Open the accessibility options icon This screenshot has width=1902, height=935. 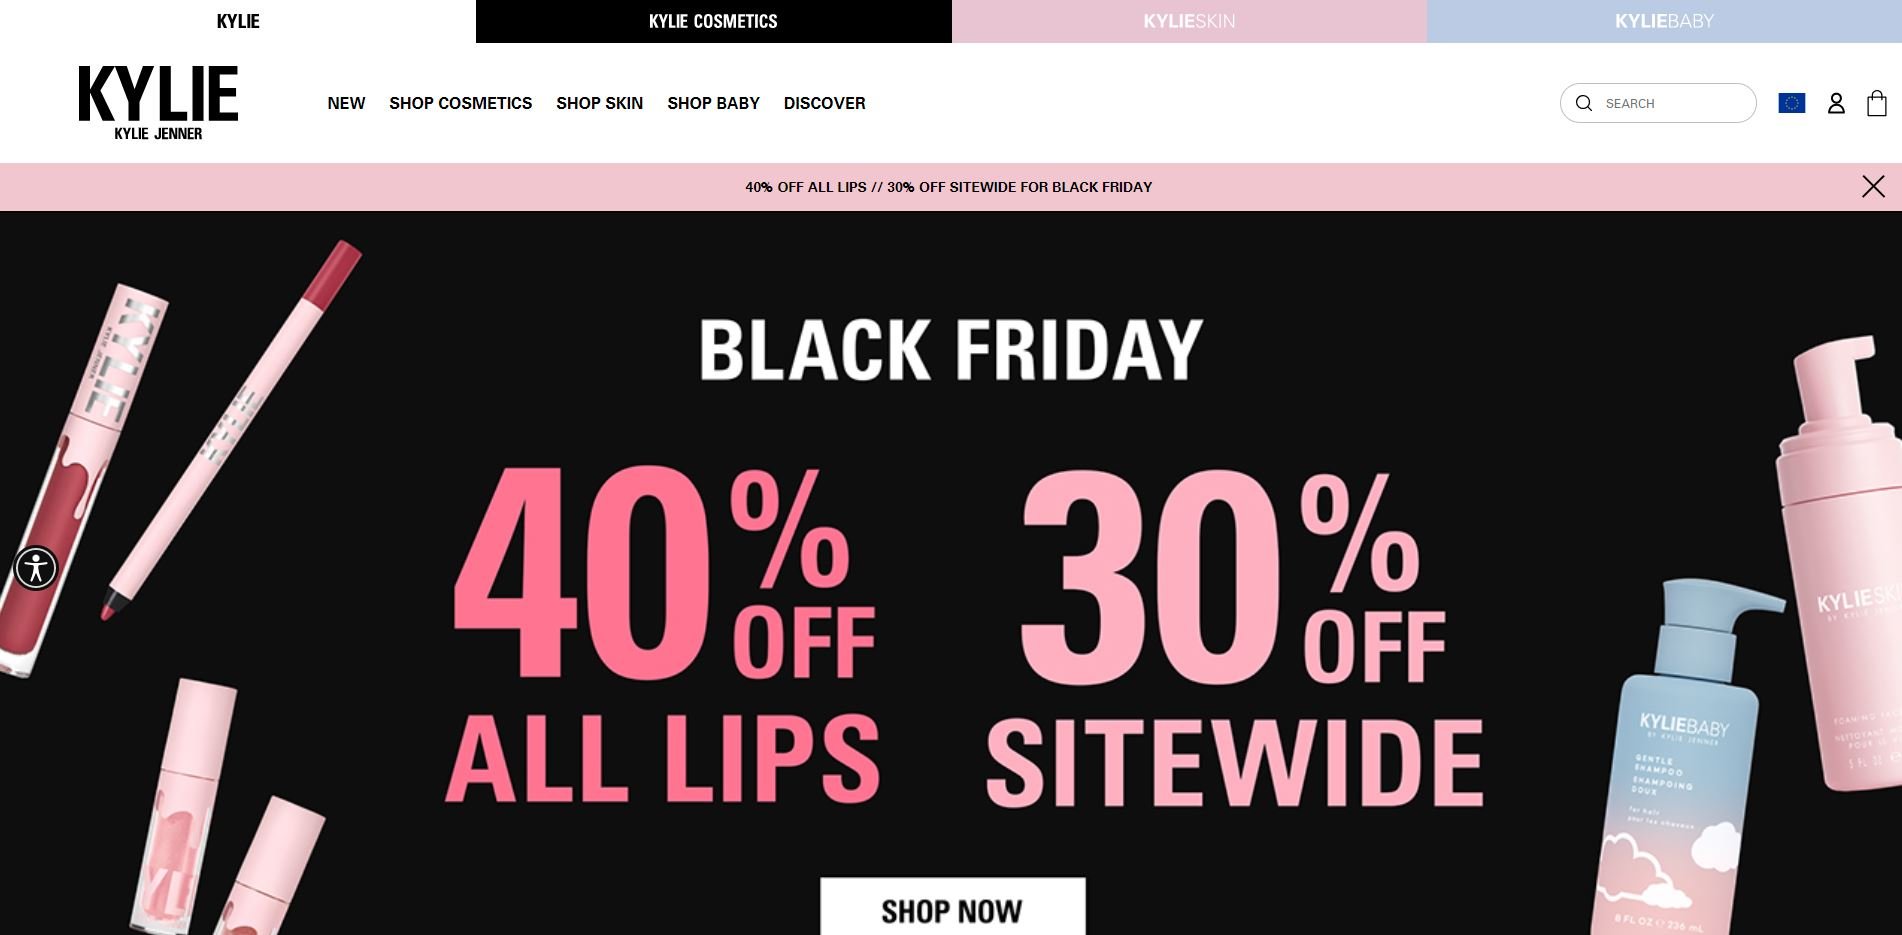pyautogui.click(x=37, y=569)
